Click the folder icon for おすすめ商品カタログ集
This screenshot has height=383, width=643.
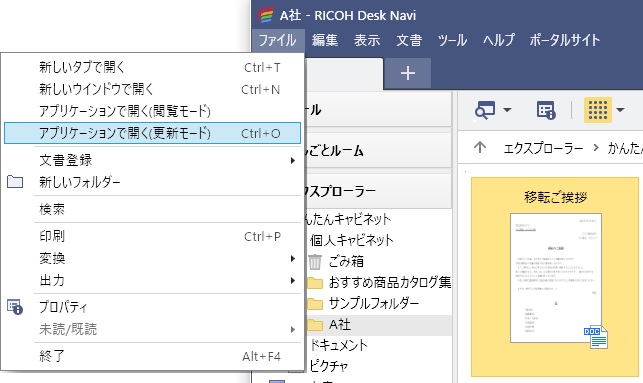tap(315, 283)
